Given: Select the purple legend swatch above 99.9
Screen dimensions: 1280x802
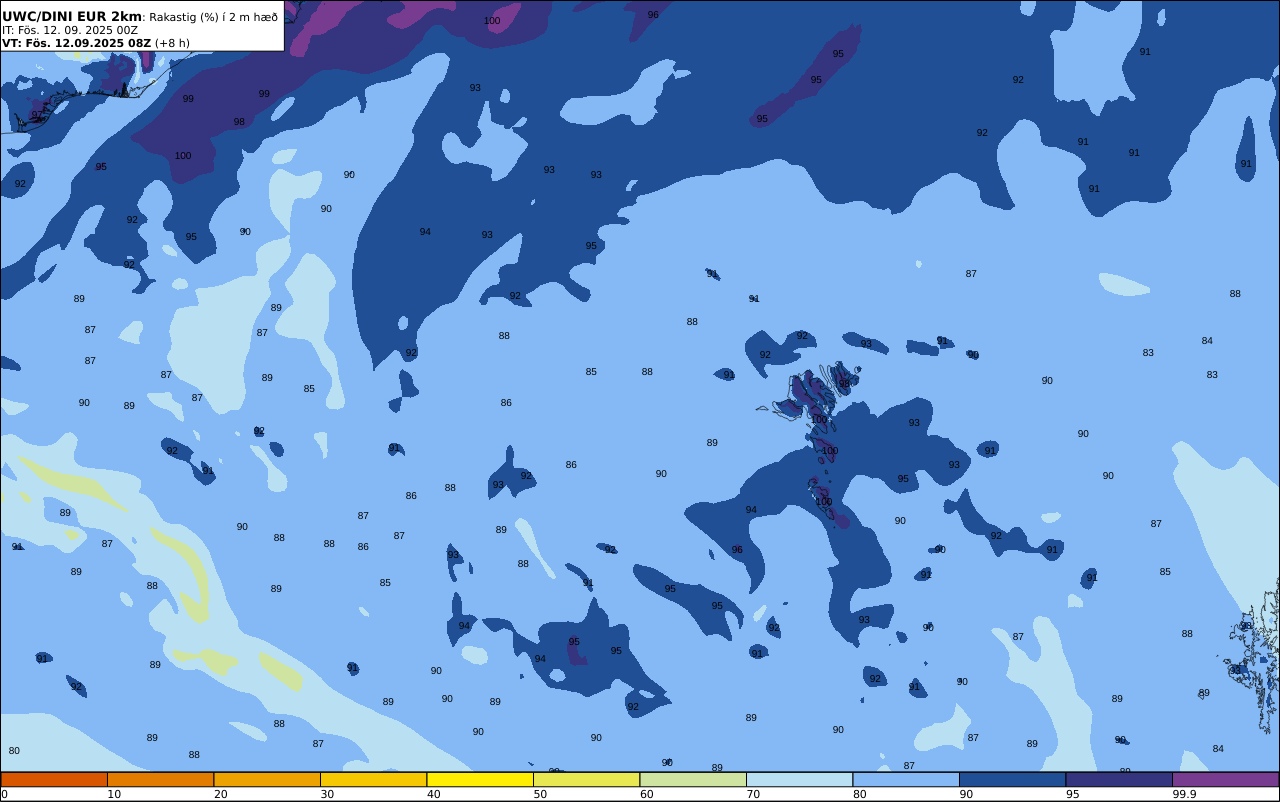Looking at the screenshot, I should pyautogui.click(x=1225, y=779).
